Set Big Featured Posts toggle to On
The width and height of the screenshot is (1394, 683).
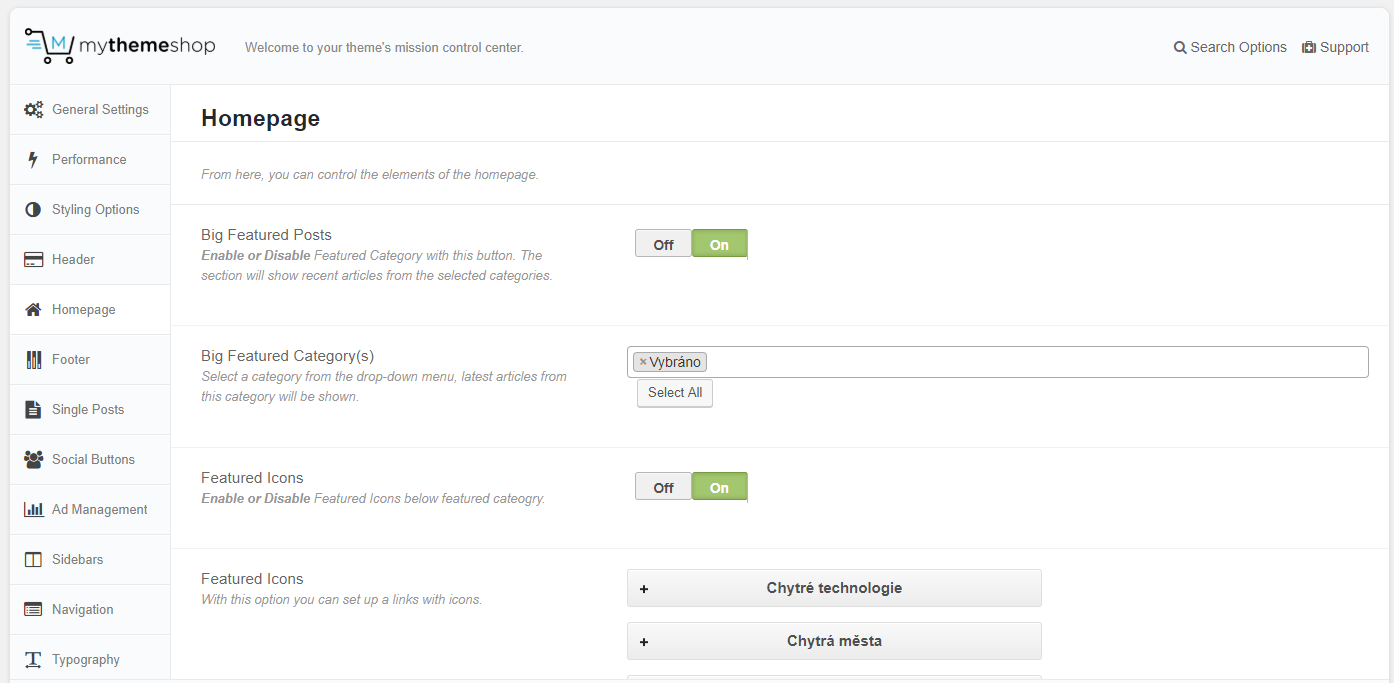coord(719,244)
